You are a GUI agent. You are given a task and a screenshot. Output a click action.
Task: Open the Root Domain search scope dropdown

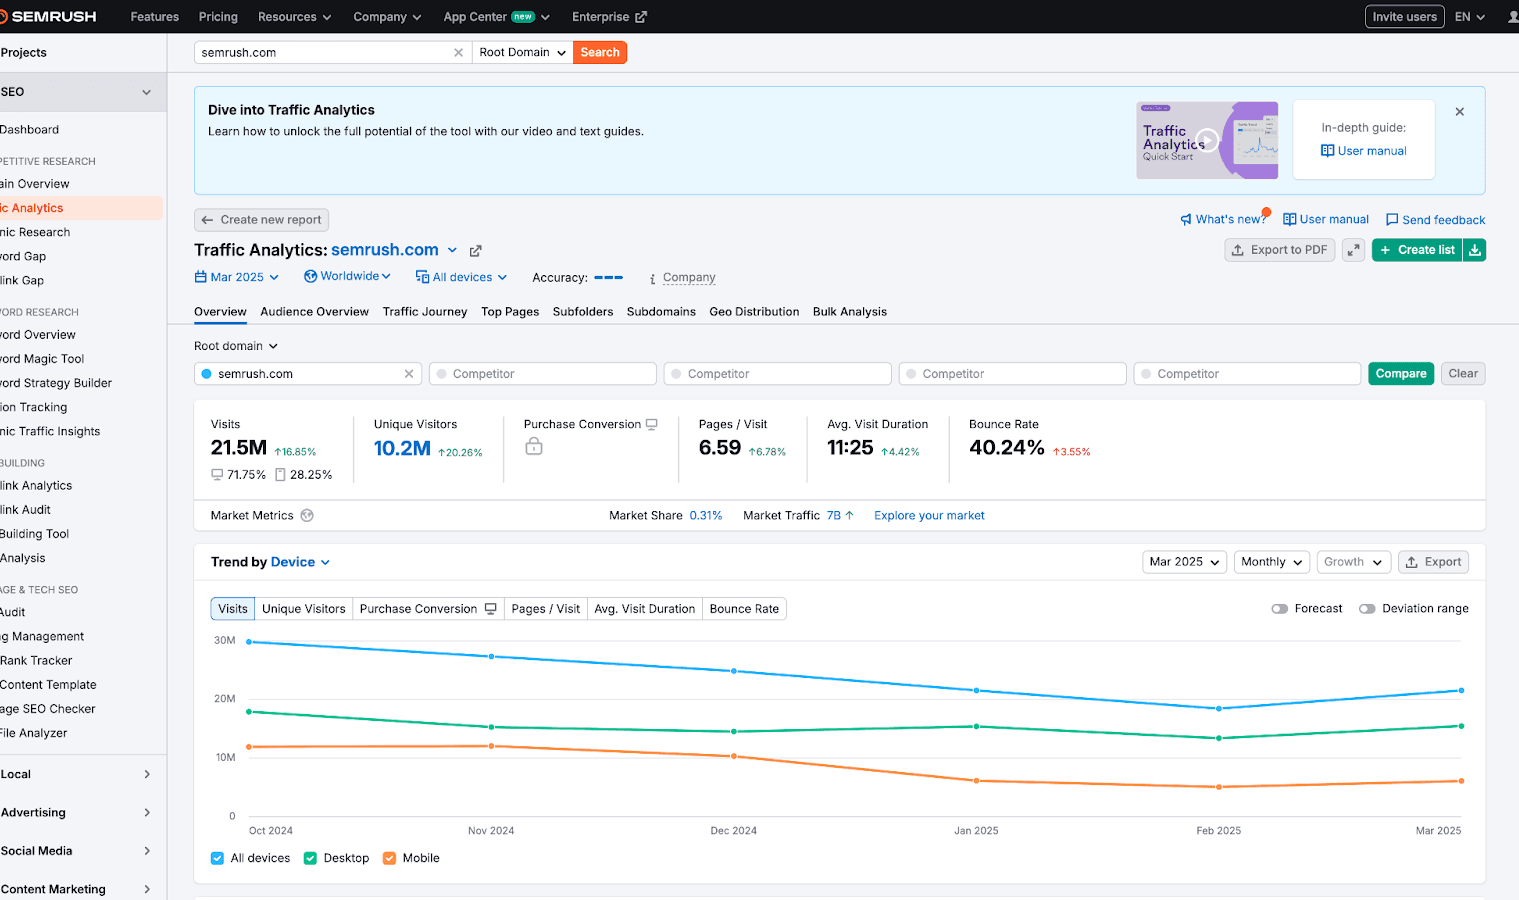click(x=521, y=52)
